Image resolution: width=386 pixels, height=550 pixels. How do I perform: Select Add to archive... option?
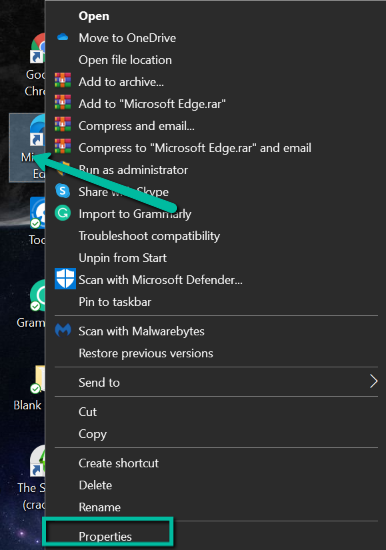(x=121, y=82)
